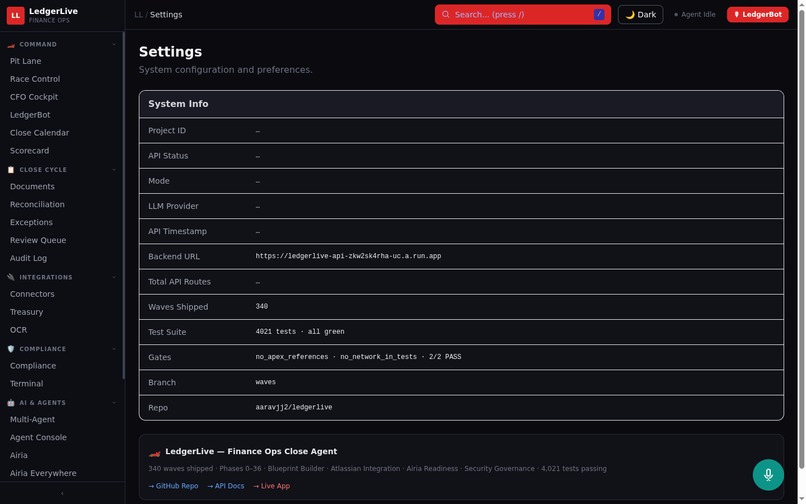Click the search magnifier icon

pyautogui.click(x=446, y=14)
